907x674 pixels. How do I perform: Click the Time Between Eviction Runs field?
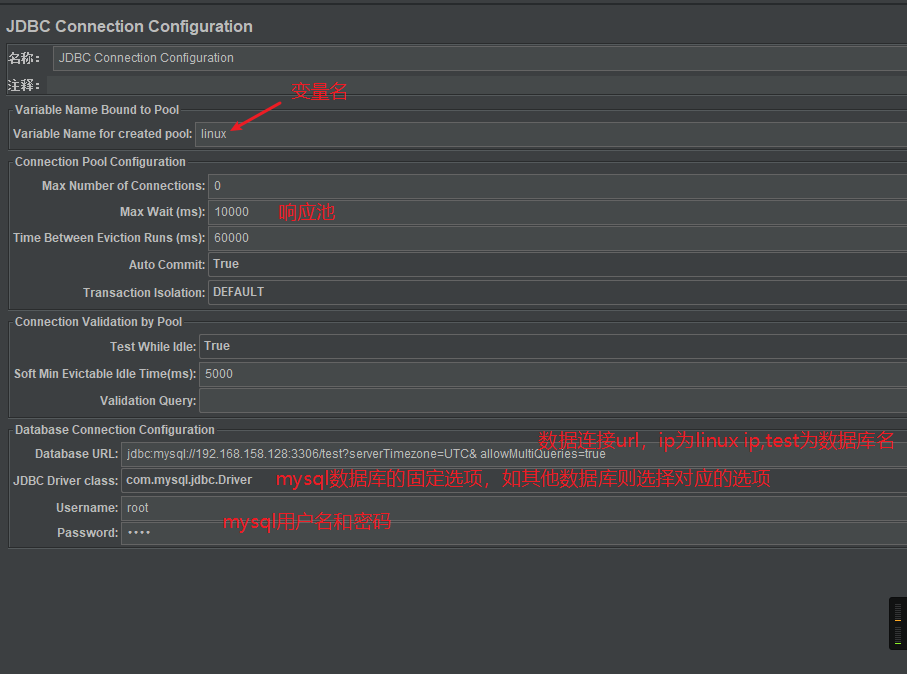(x=556, y=238)
